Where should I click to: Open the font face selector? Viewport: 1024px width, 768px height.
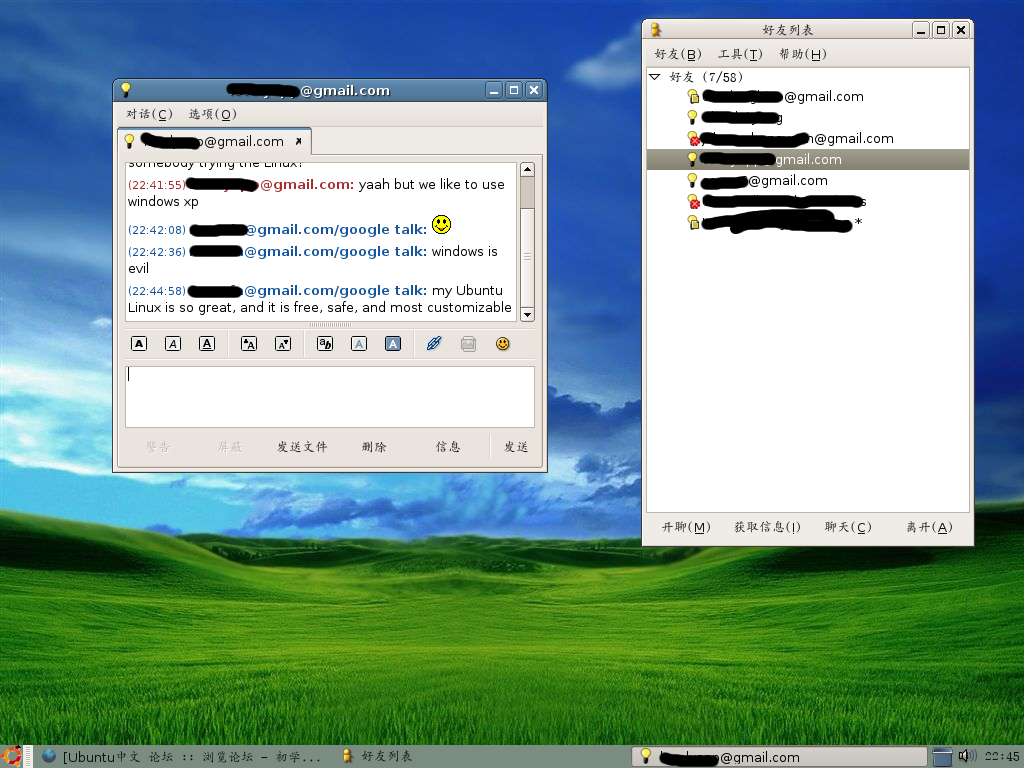click(x=325, y=344)
